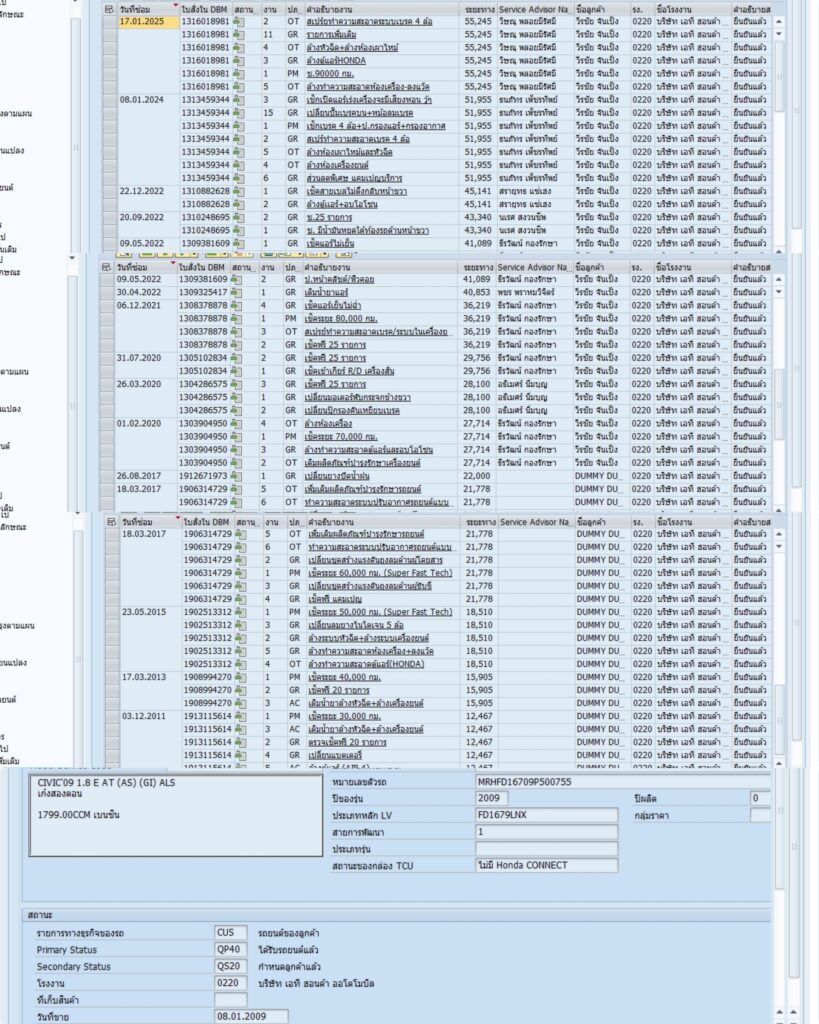The height and width of the screenshot is (1024, 819).
Task: Click status icon in เช็คระยะ 60,000 กม. row
Action: 238,573
